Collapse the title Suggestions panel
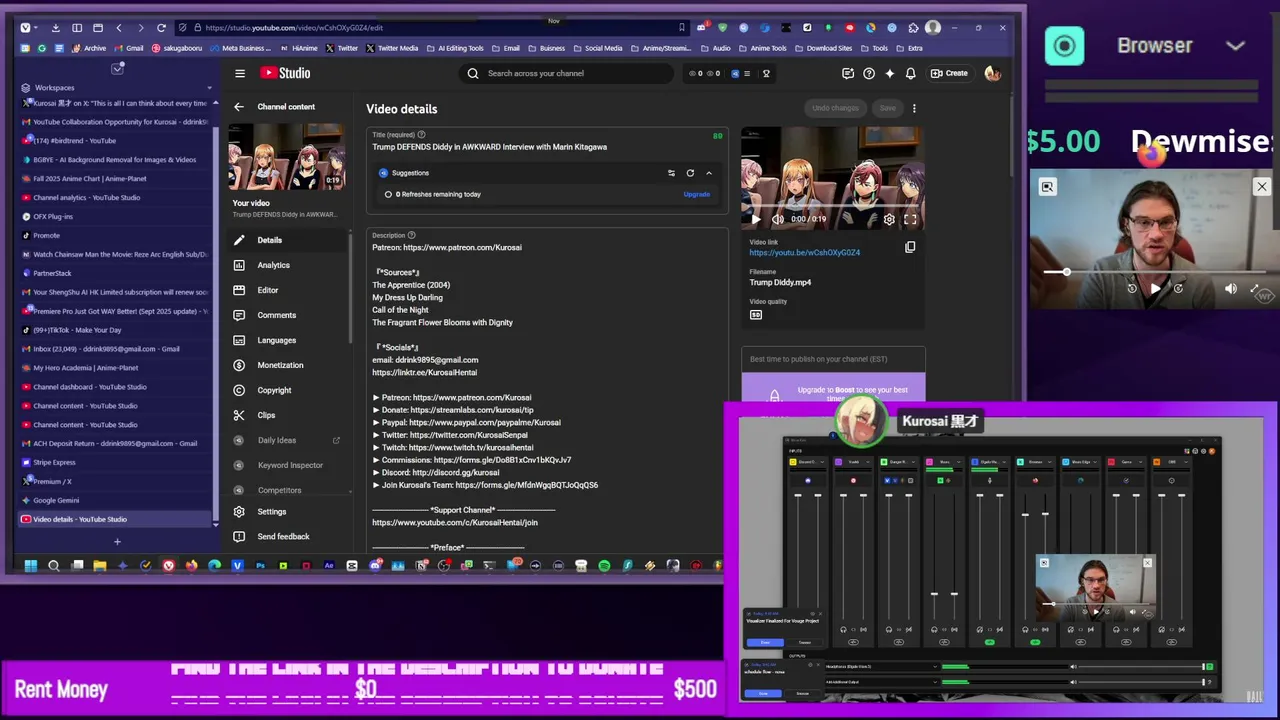This screenshot has height=720, width=1280. click(x=709, y=173)
